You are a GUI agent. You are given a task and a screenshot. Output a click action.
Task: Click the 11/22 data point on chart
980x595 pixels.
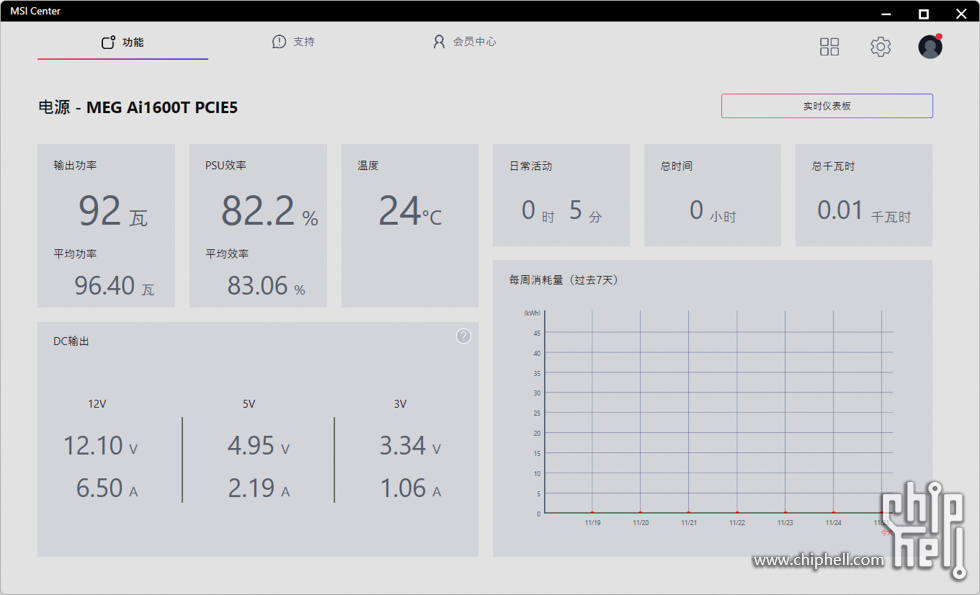click(737, 512)
